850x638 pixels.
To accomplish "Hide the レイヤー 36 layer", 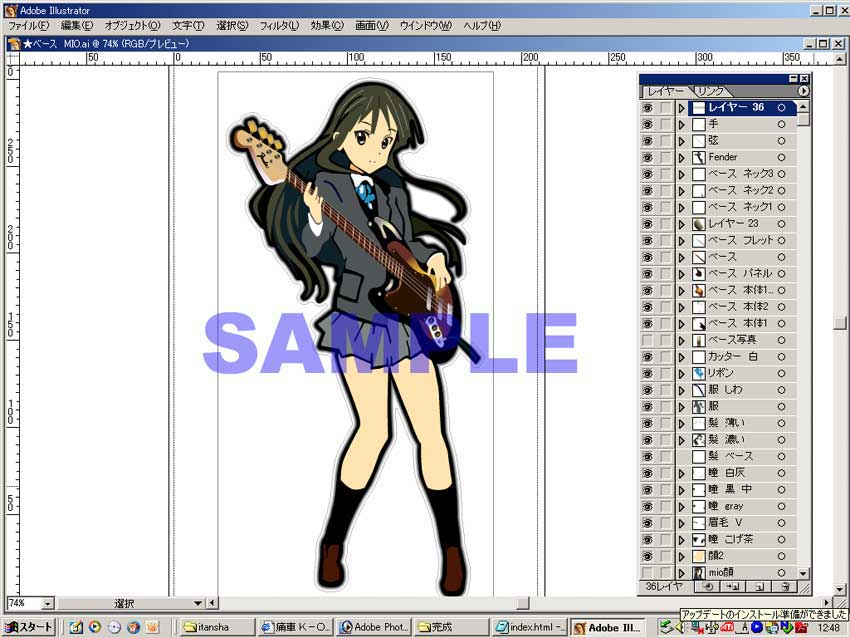I will [x=647, y=108].
